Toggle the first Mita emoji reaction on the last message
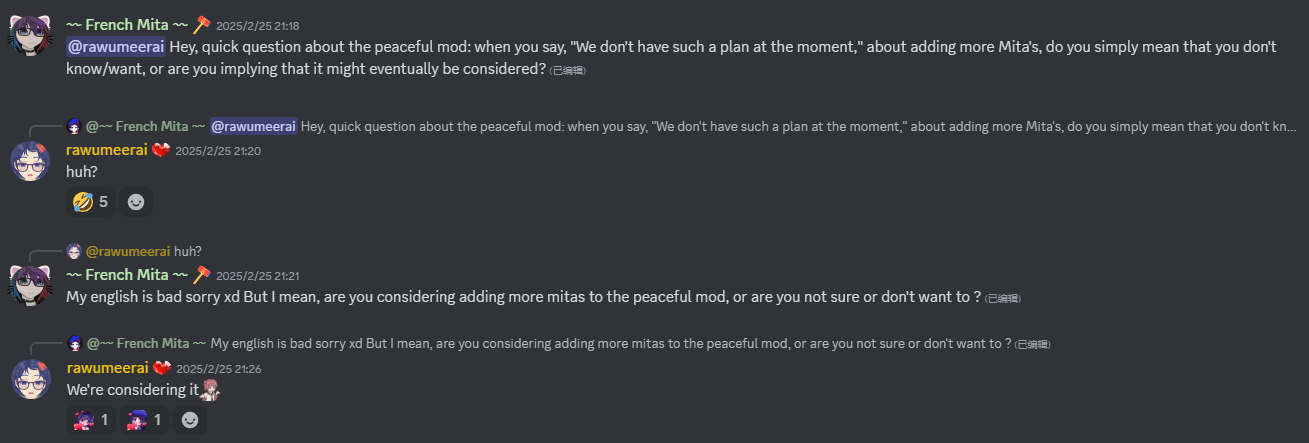The height and width of the screenshot is (443, 1309). [91, 420]
